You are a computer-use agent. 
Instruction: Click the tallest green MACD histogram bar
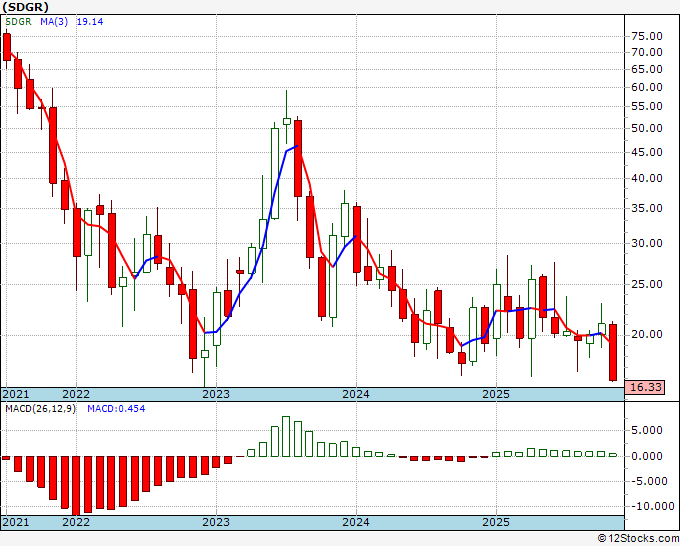[x=286, y=436]
